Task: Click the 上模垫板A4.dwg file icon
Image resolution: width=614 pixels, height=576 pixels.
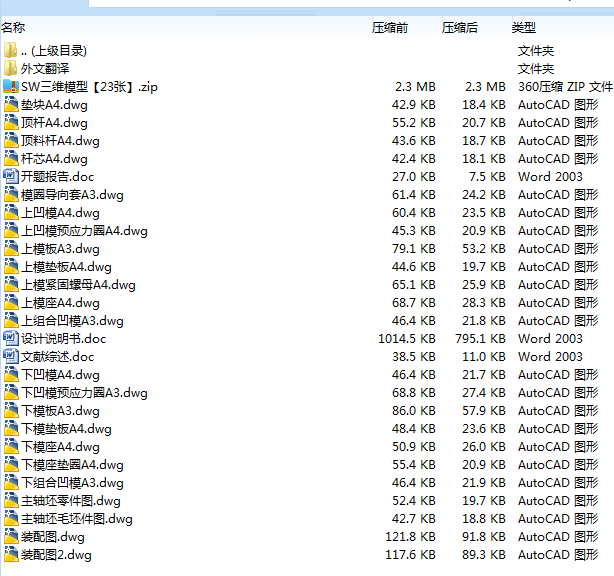Action: [x=11, y=266]
